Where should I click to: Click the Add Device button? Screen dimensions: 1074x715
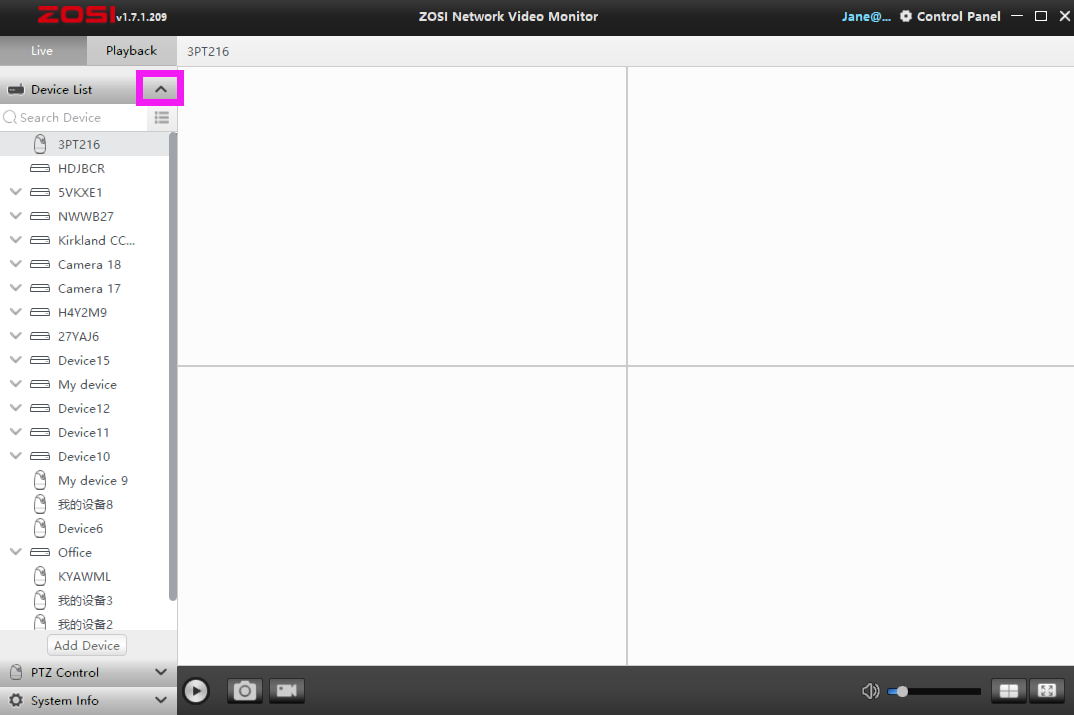pyautogui.click(x=87, y=645)
